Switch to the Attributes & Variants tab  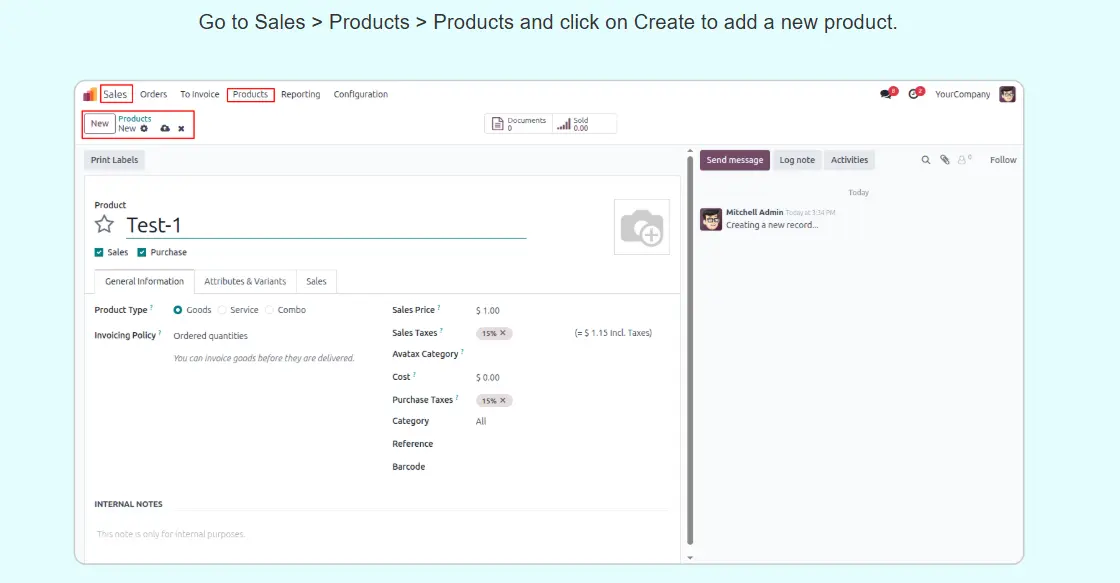(245, 282)
